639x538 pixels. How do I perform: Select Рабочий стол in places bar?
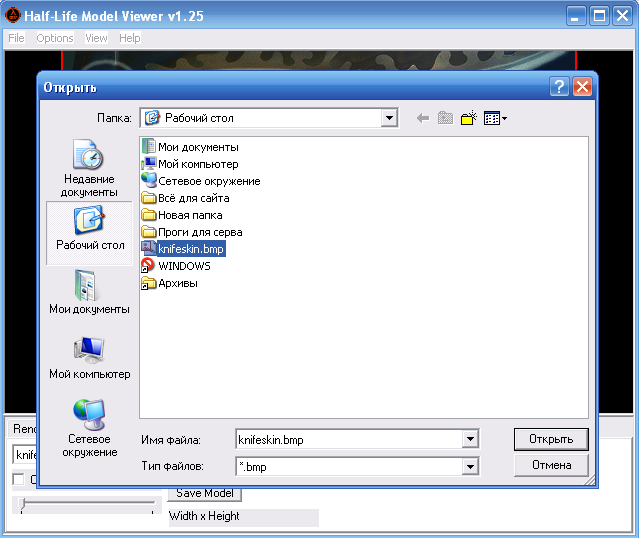(89, 230)
